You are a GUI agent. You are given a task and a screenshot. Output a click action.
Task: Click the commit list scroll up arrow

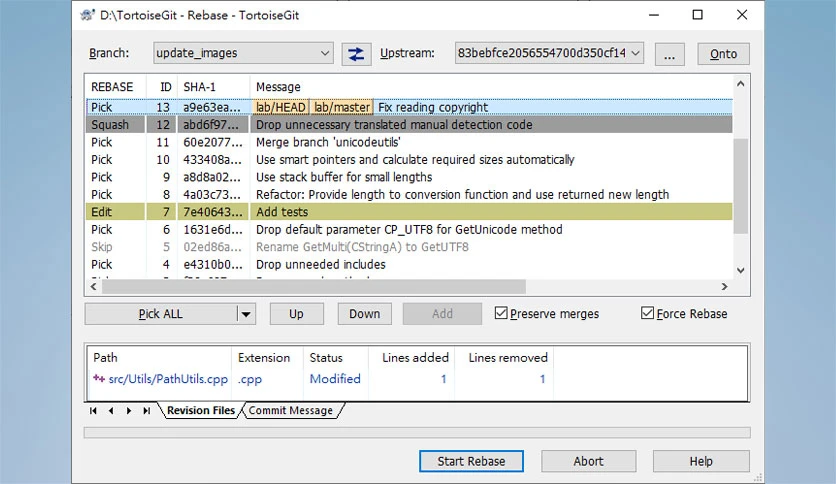click(741, 84)
